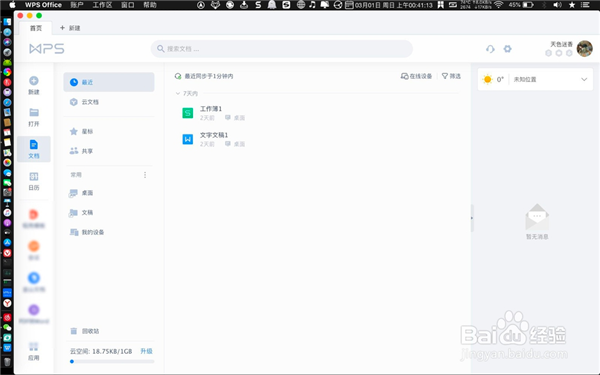The width and height of the screenshot is (600, 375).
Task: Select 最近 in the navigation list
Action: coord(109,82)
